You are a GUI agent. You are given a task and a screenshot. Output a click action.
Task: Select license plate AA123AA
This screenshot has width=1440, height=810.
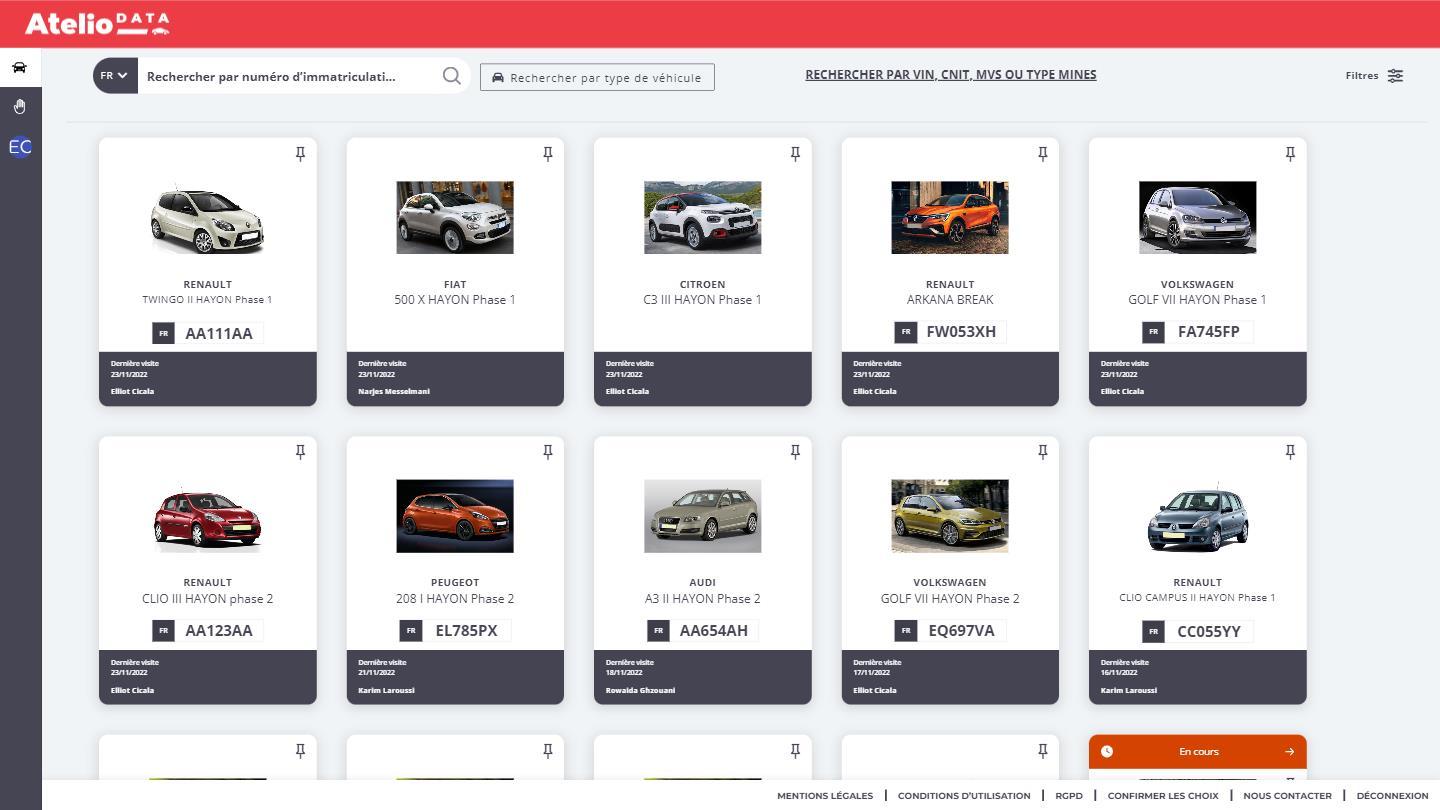click(x=208, y=631)
